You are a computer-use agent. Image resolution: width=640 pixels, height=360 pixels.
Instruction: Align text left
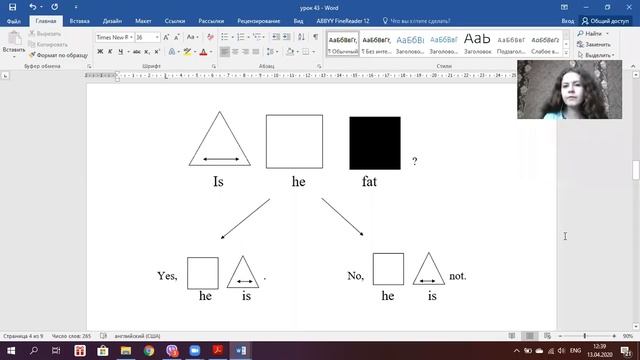pyautogui.click(x=224, y=51)
